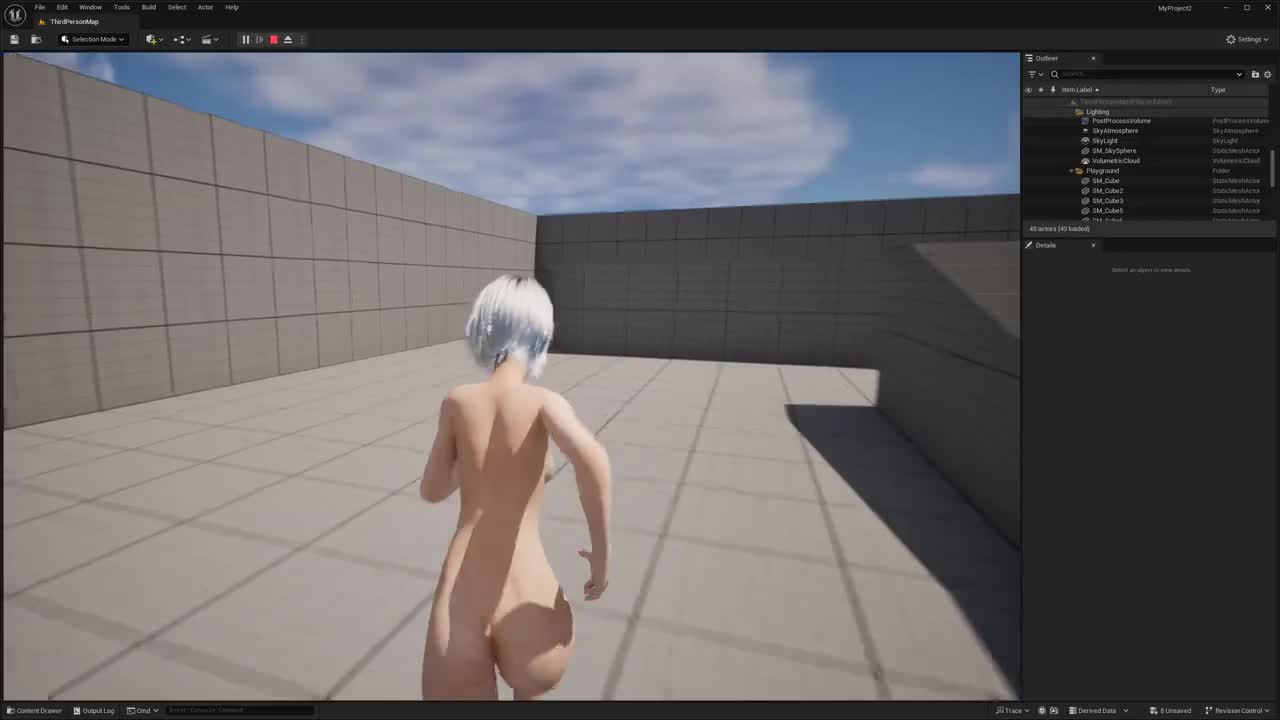Toggle visibility column eye in Outliner header

1028,89
